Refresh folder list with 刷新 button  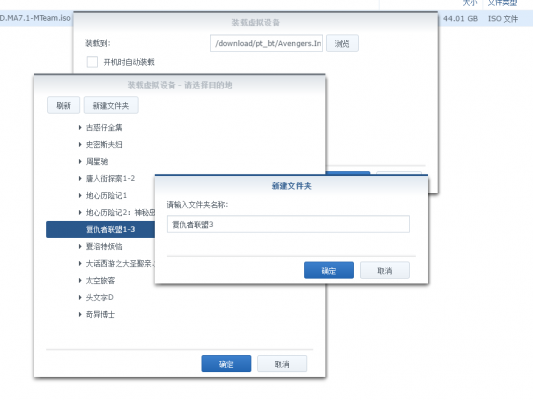coord(64,105)
